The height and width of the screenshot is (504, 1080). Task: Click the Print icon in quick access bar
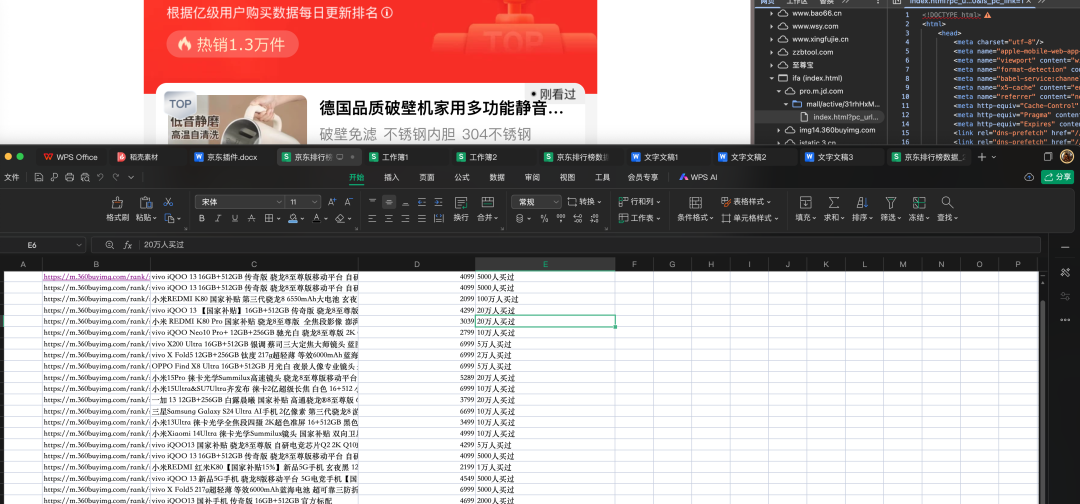pos(70,177)
